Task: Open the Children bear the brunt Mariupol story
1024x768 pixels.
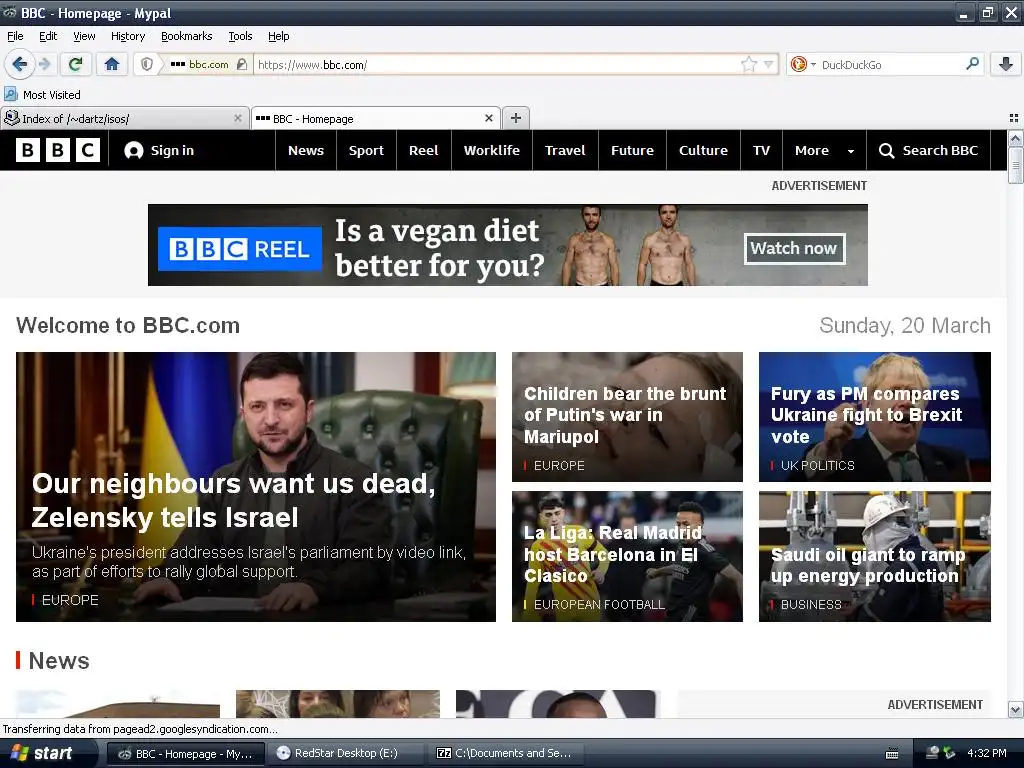Action: click(625, 415)
